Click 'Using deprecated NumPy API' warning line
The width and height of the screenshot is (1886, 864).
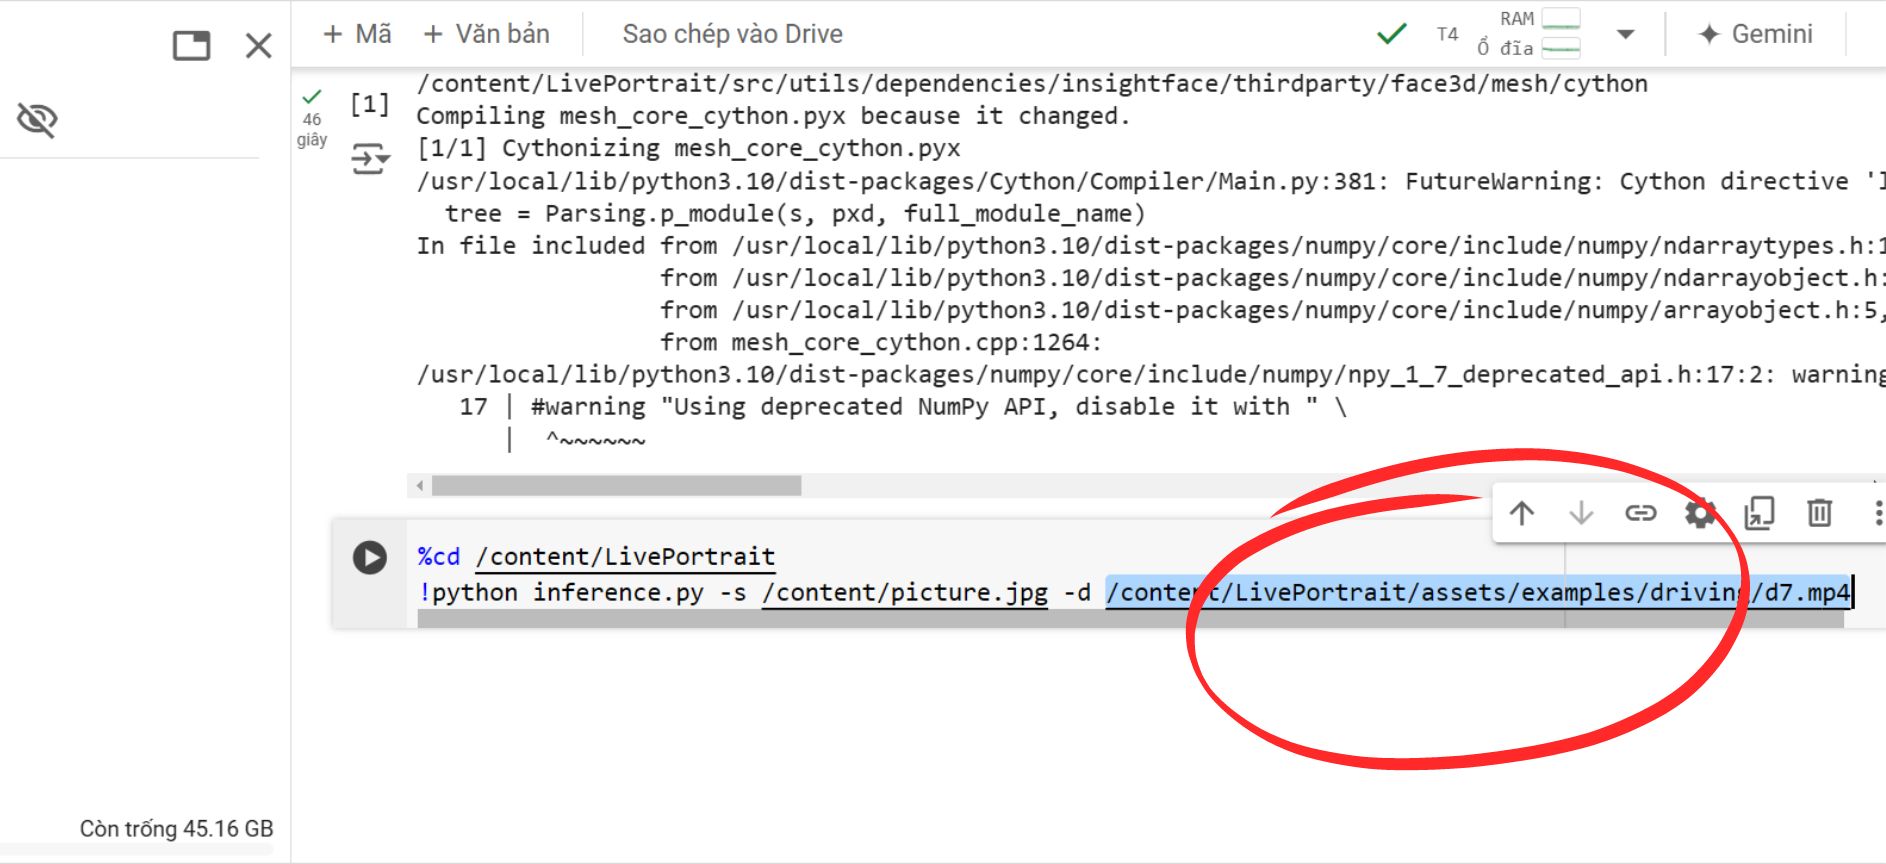click(x=903, y=407)
